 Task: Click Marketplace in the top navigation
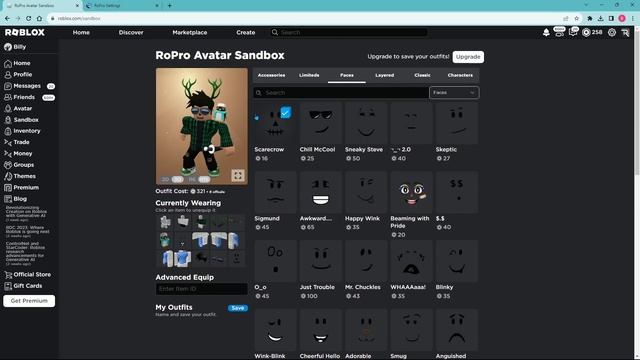[x=189, y=32]
